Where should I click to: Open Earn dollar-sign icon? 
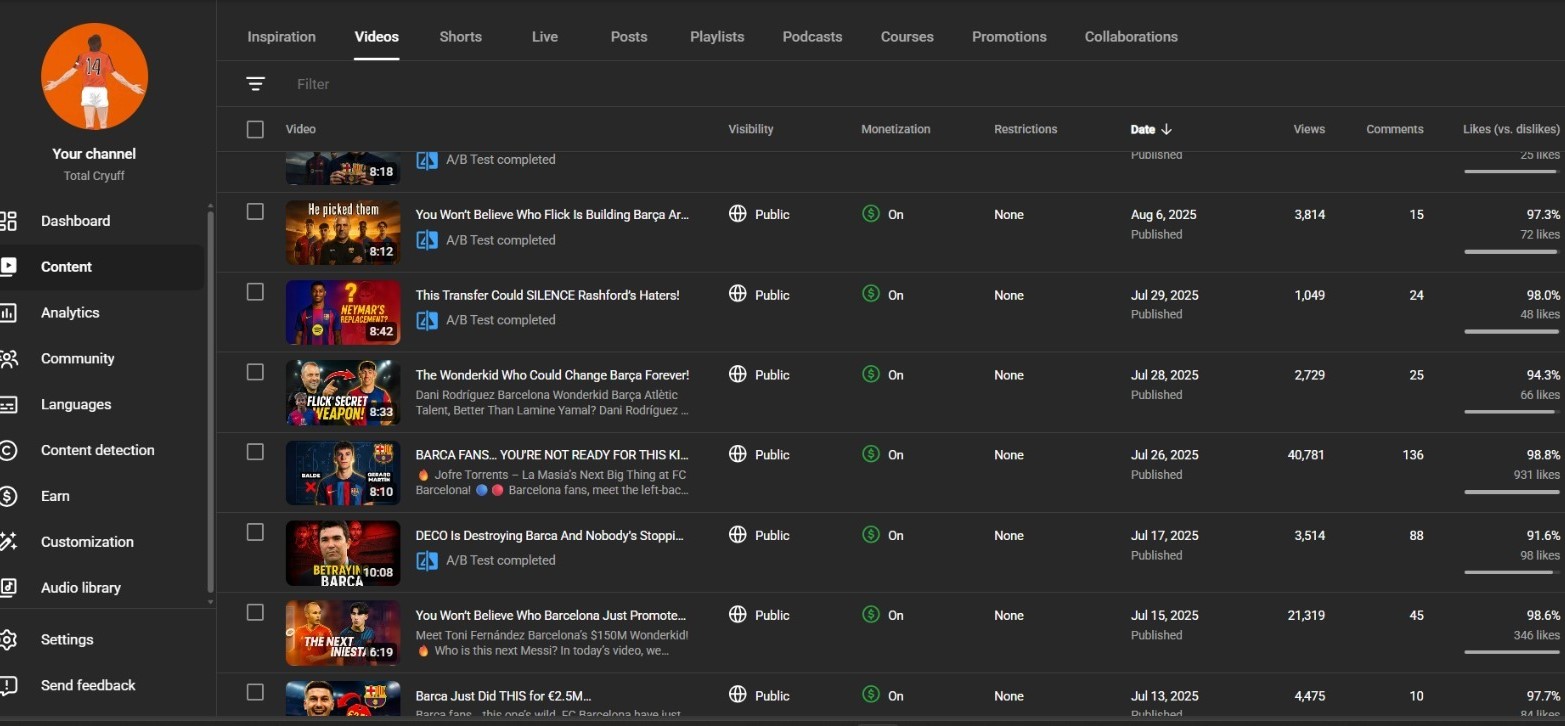click(x=8, y=496)
